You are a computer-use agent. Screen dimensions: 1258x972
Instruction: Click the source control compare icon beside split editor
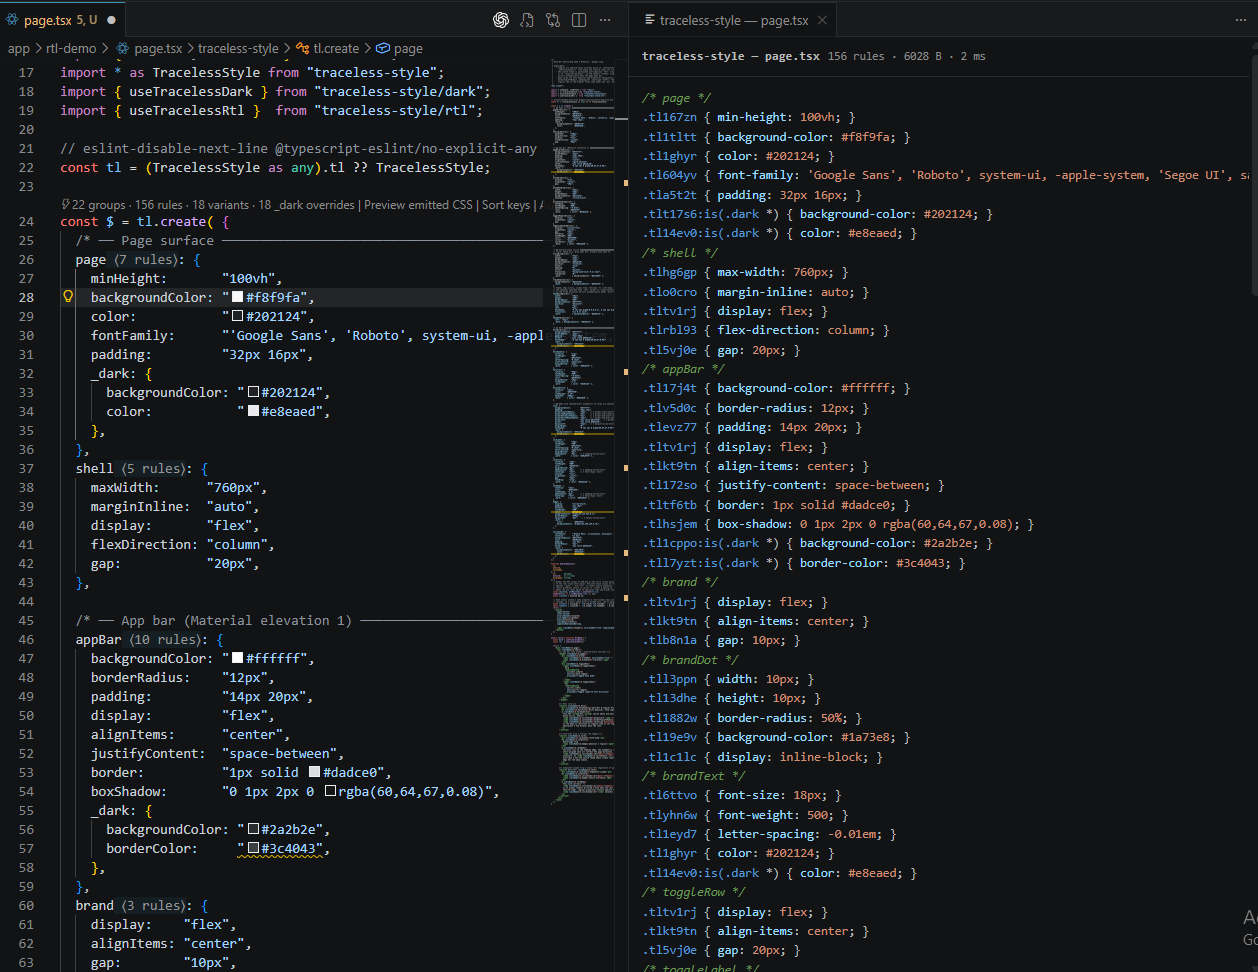click(553, 20)
